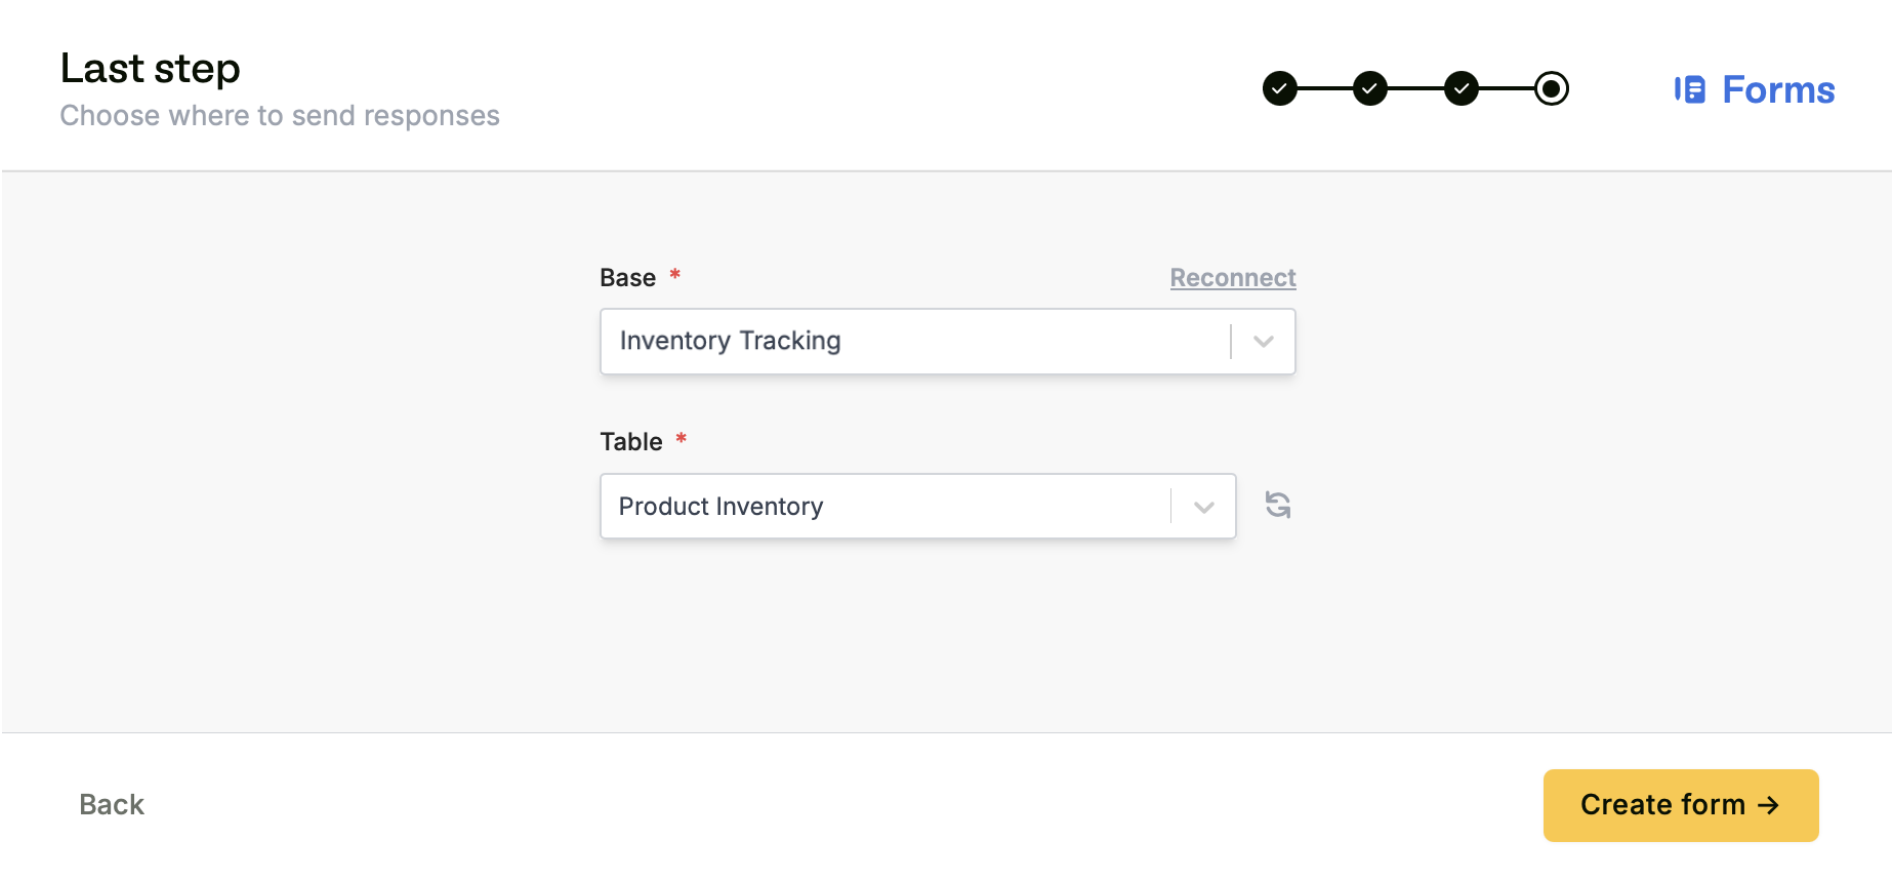Click the red asterisk next to Base

click(x=675, y=277)
